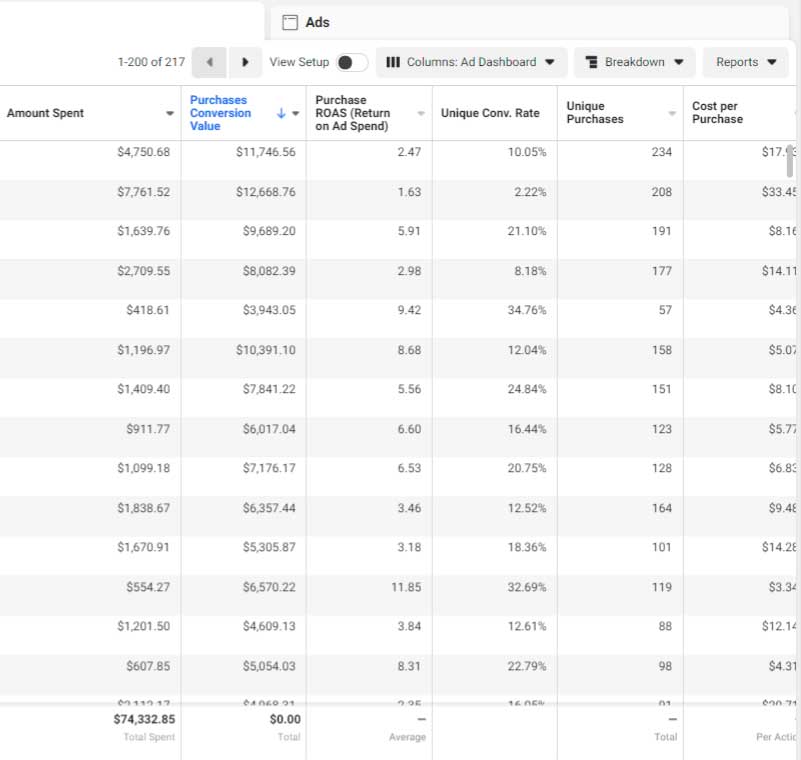Select conversion value $5,305.87 cell

tap(269, 548)
